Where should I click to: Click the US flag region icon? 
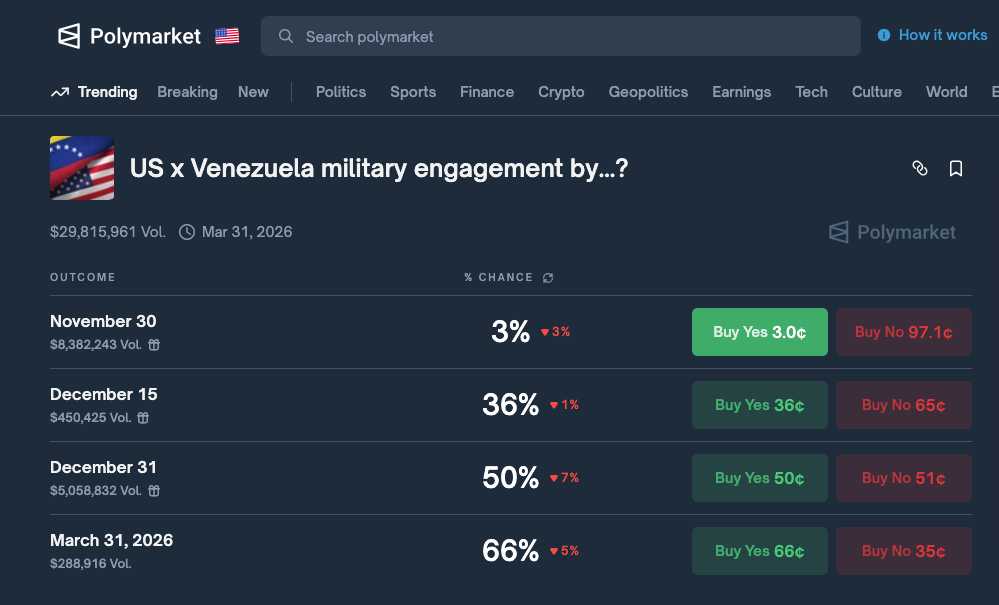click(x=227, y=37)
